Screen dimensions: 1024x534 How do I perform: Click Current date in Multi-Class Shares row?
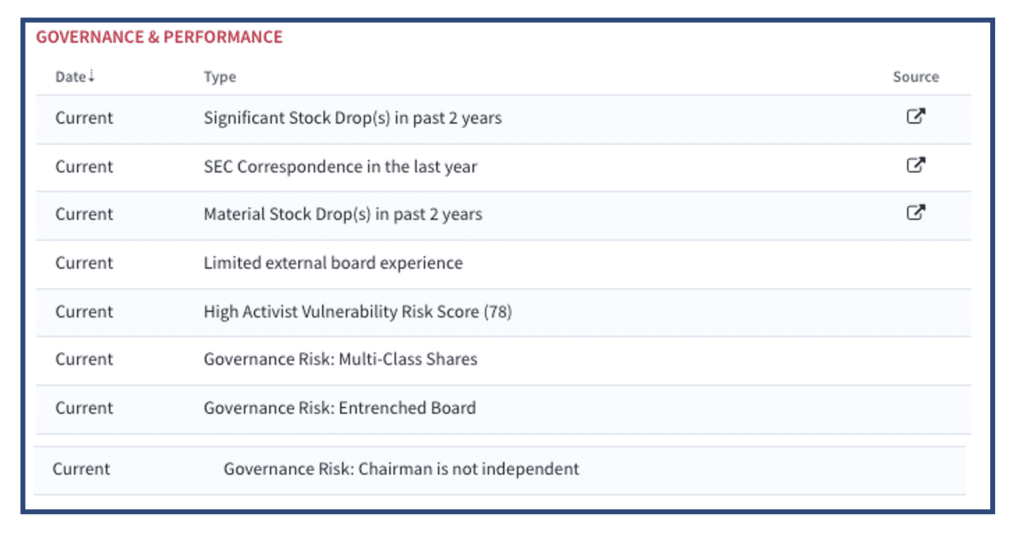tap(84, 359)
